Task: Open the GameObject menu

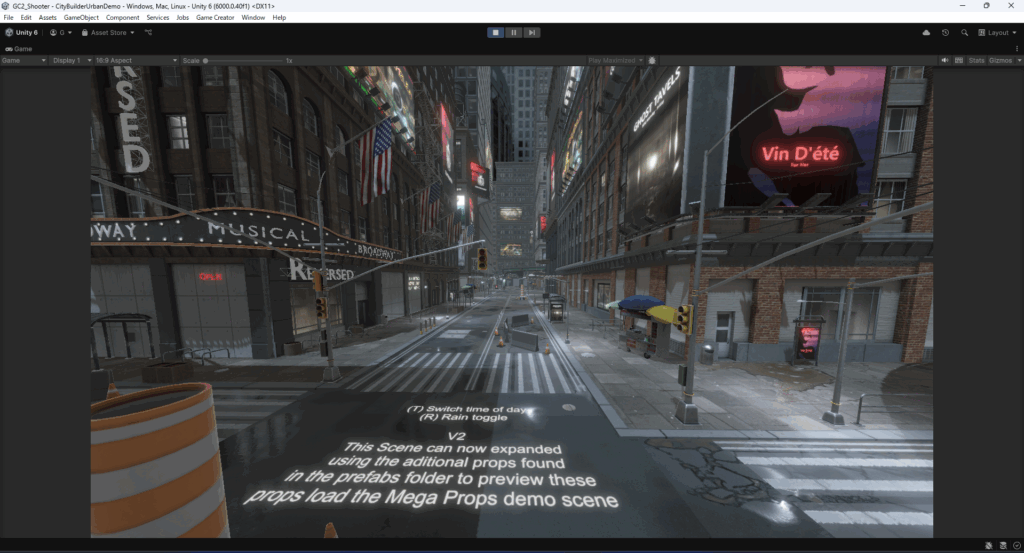Action: [x=81, y=17]
